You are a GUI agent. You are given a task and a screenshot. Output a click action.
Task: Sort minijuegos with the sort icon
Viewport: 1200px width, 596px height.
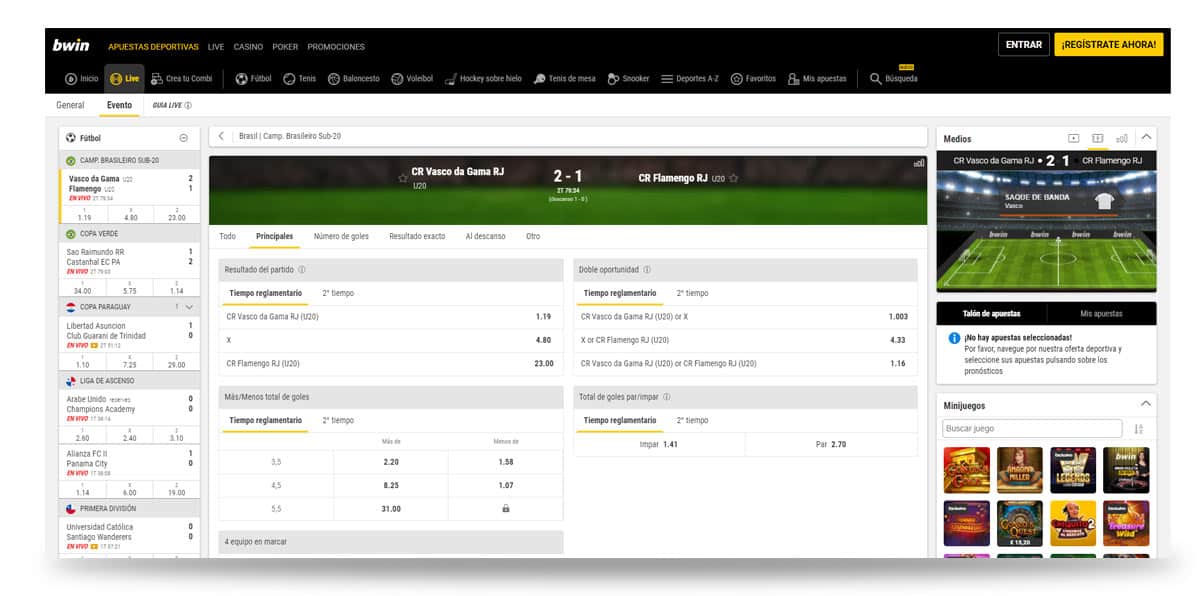[1138, 429]
